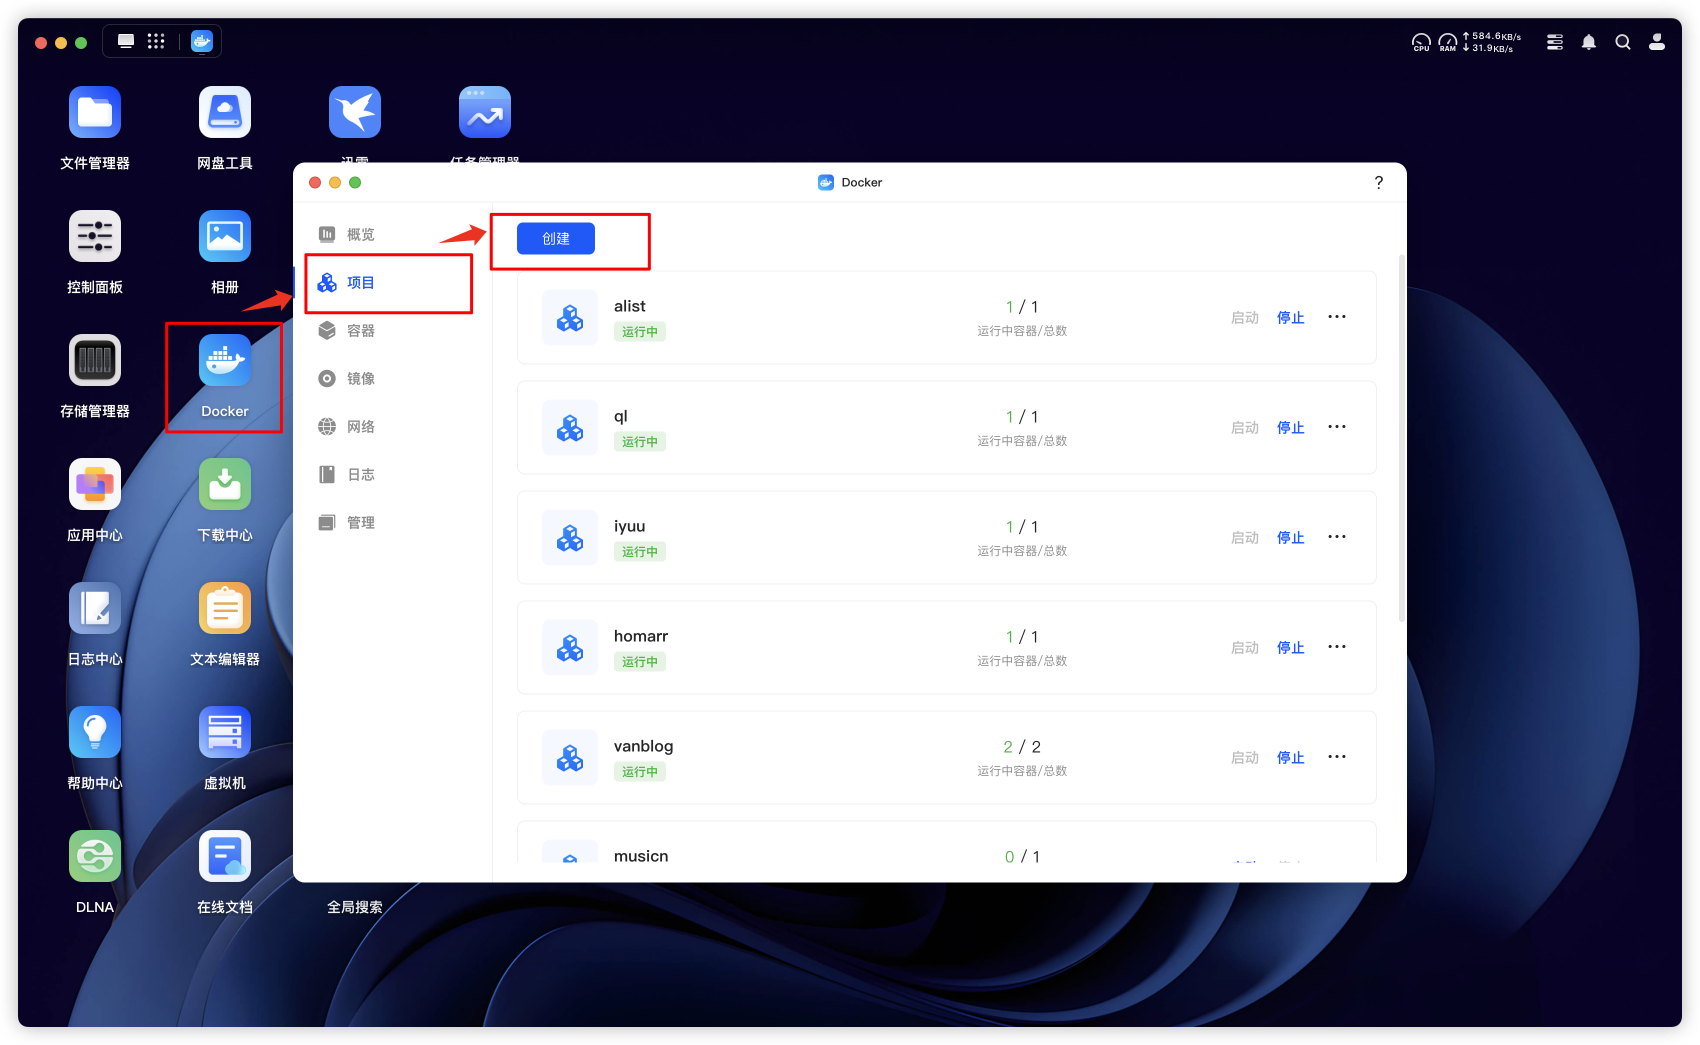Click the 运行中 status badge under alist

640,332
